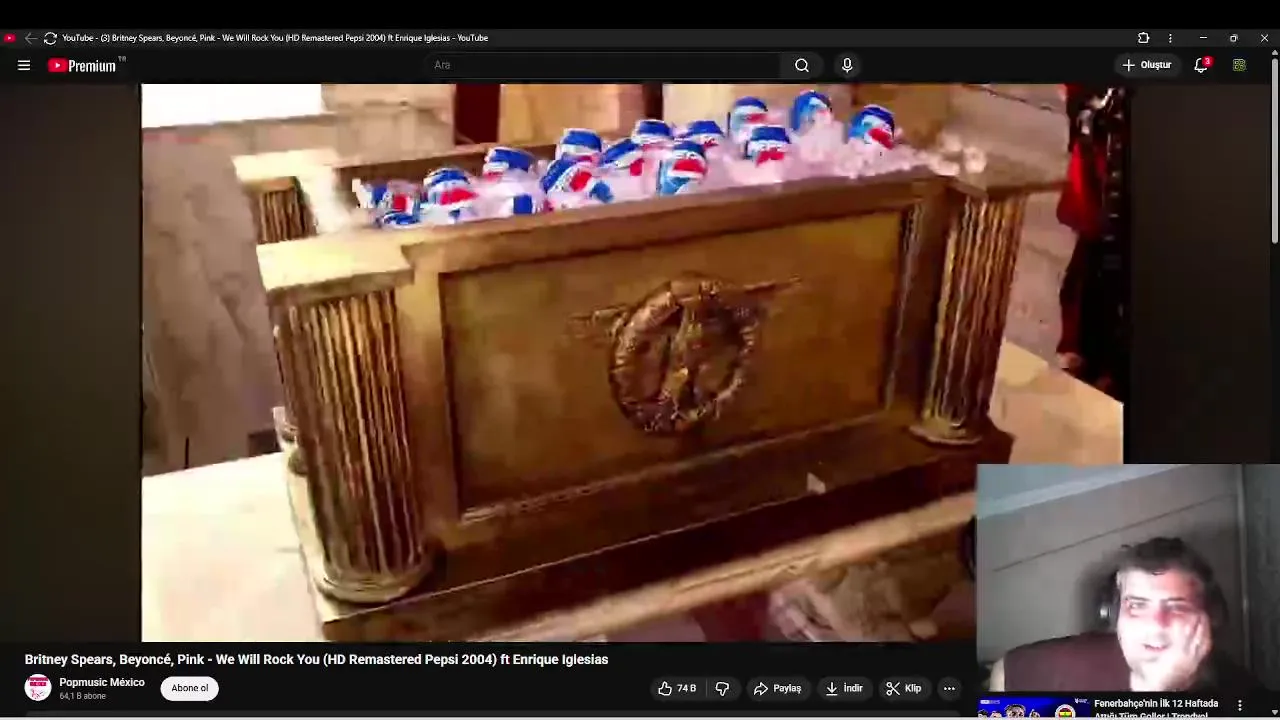
Task: Click the 64,1 B abone subscriber count
Action: coord(82,696)
